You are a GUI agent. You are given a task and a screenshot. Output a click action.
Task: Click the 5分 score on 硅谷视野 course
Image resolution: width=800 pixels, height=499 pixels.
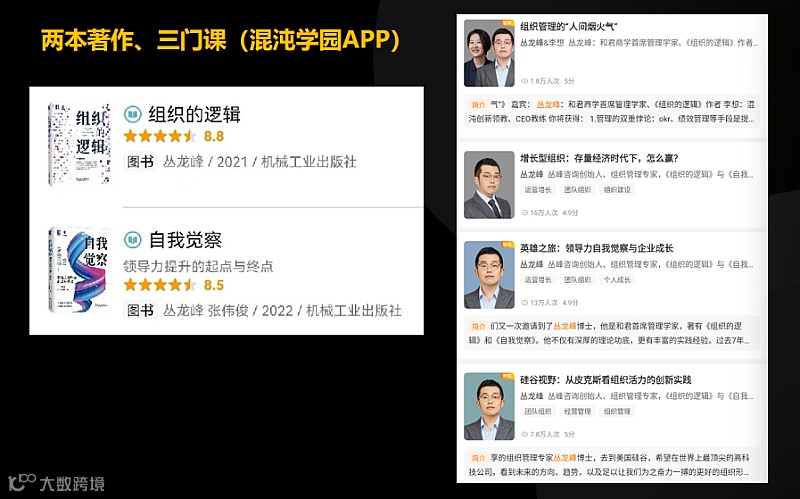tap(569, 434)
